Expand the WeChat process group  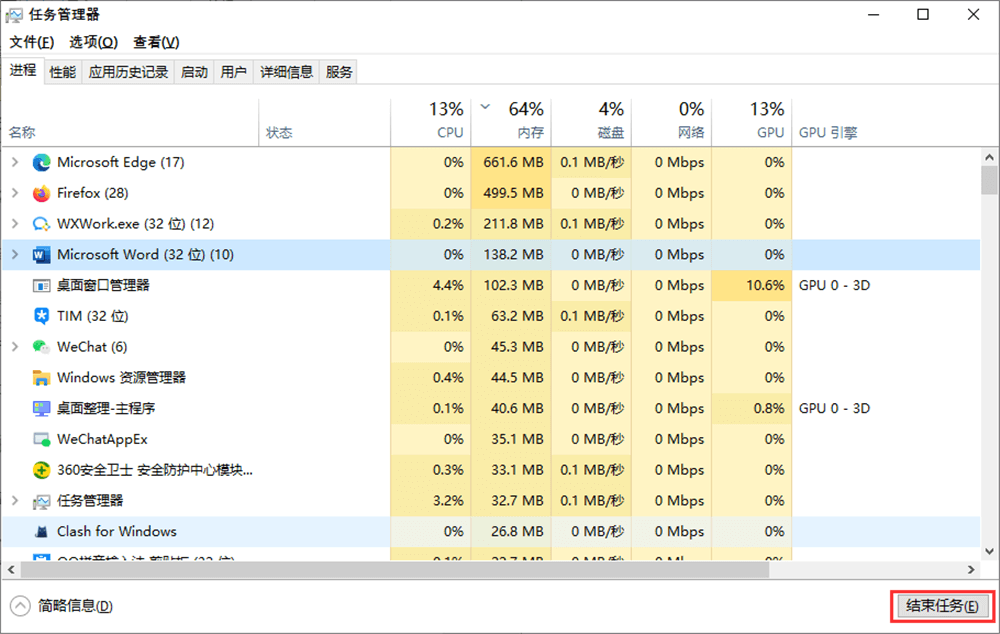pyautogui.click(x=15, y=347)
